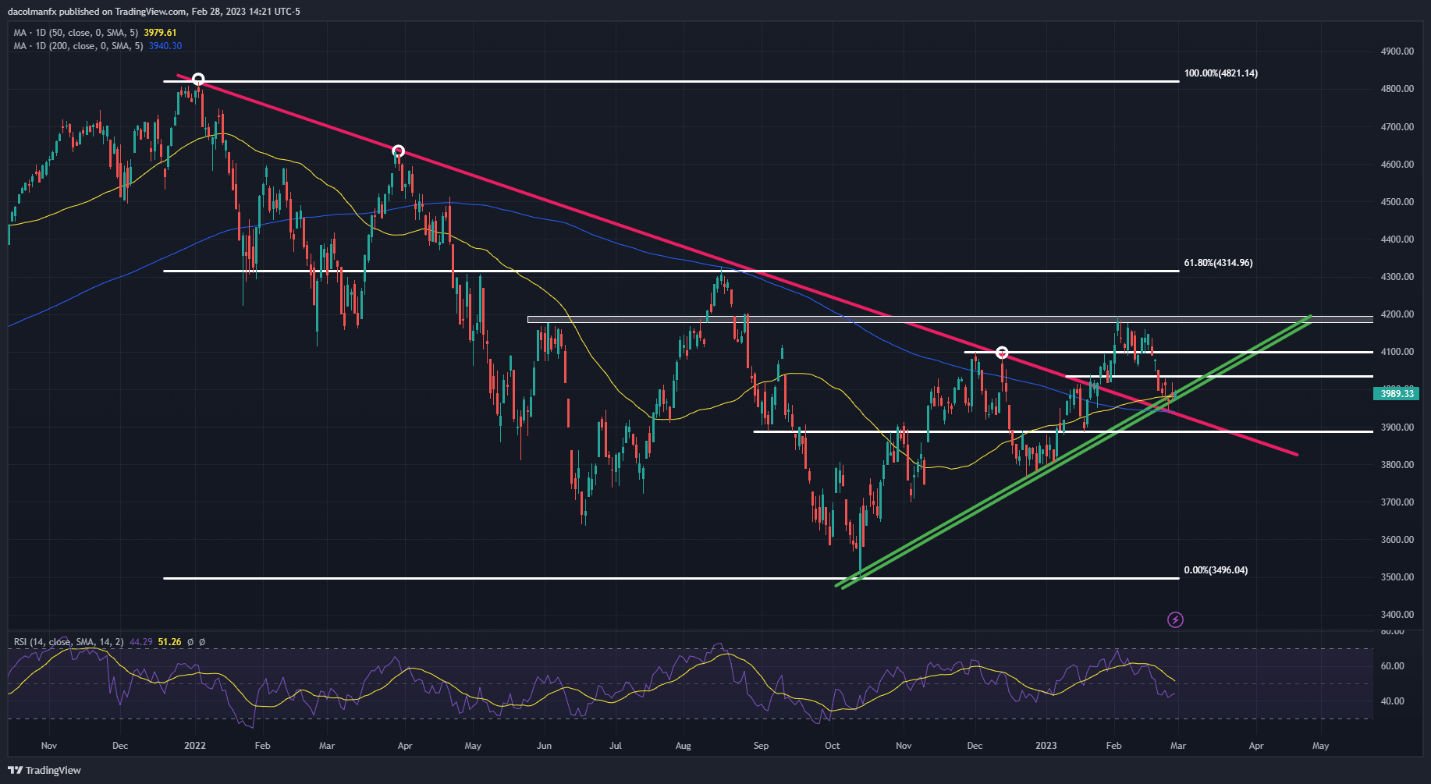Click the 61.80%(4314.96) Fibonacci label
Image resolution: width=1431 pixels, height=784 pixels.
click(x=1217, y=263)
